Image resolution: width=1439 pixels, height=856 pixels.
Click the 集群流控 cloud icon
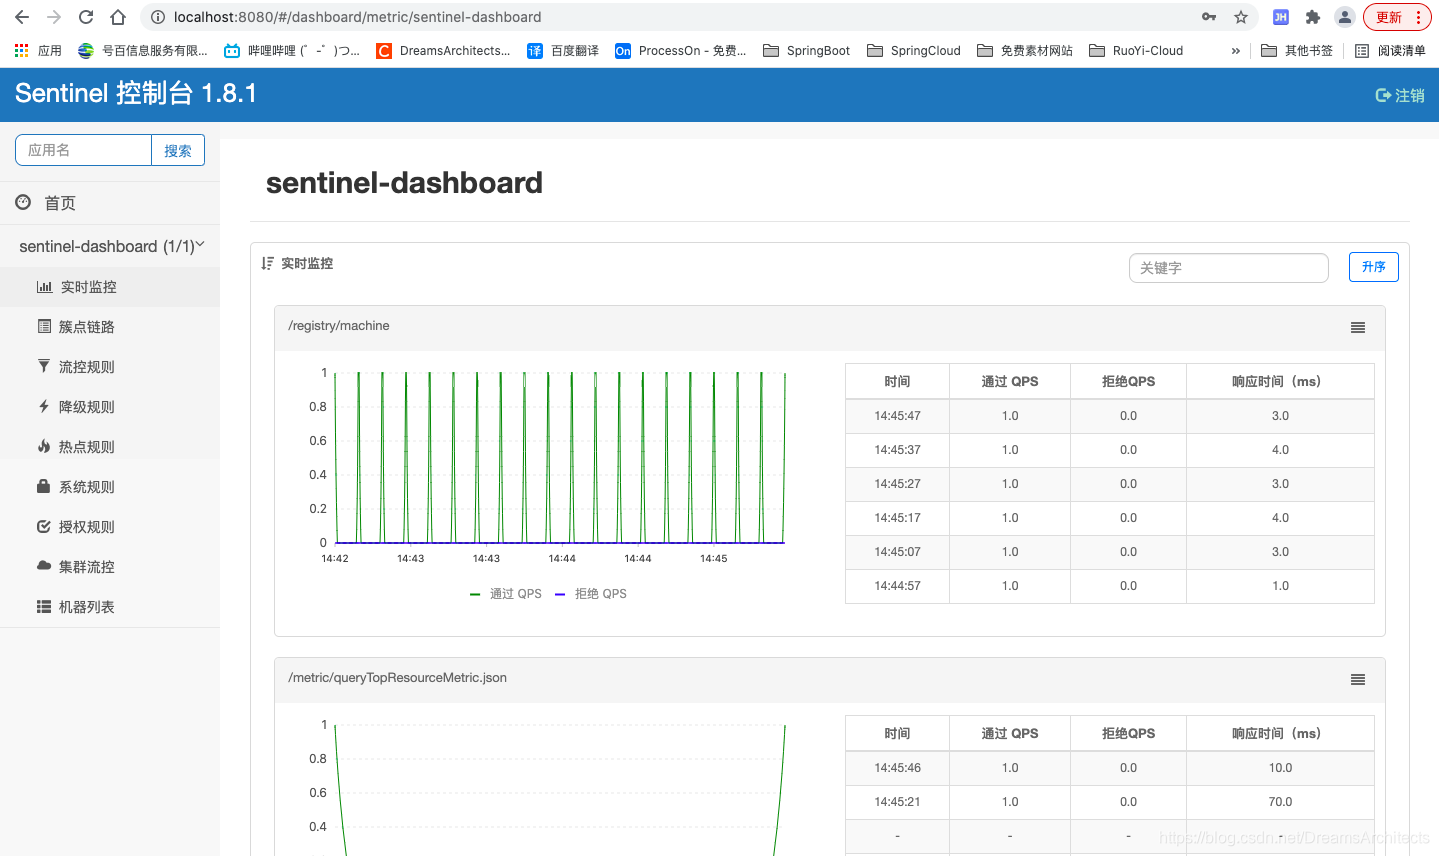coord(44,565)
